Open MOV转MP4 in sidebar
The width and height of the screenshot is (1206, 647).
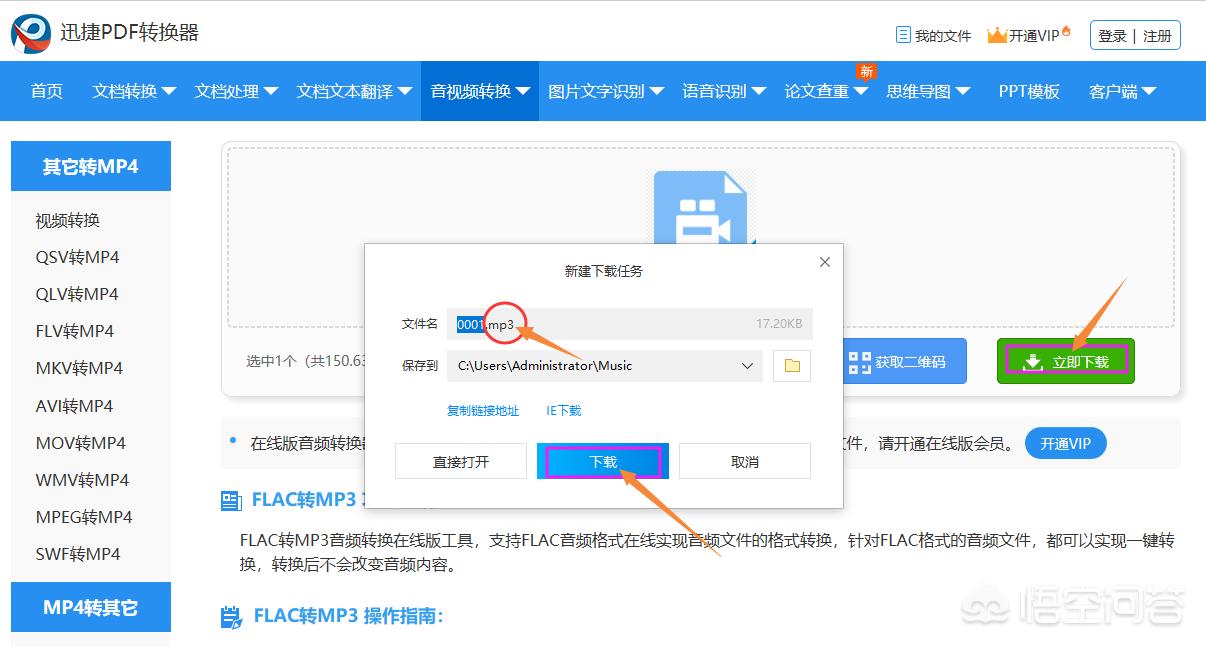click(81, 443)
